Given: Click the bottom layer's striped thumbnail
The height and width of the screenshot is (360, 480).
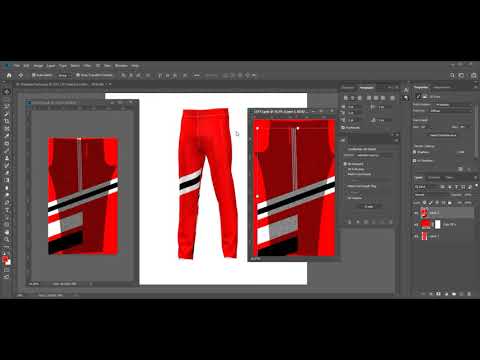Looking at the screenshot, I should tap(424, 236).
